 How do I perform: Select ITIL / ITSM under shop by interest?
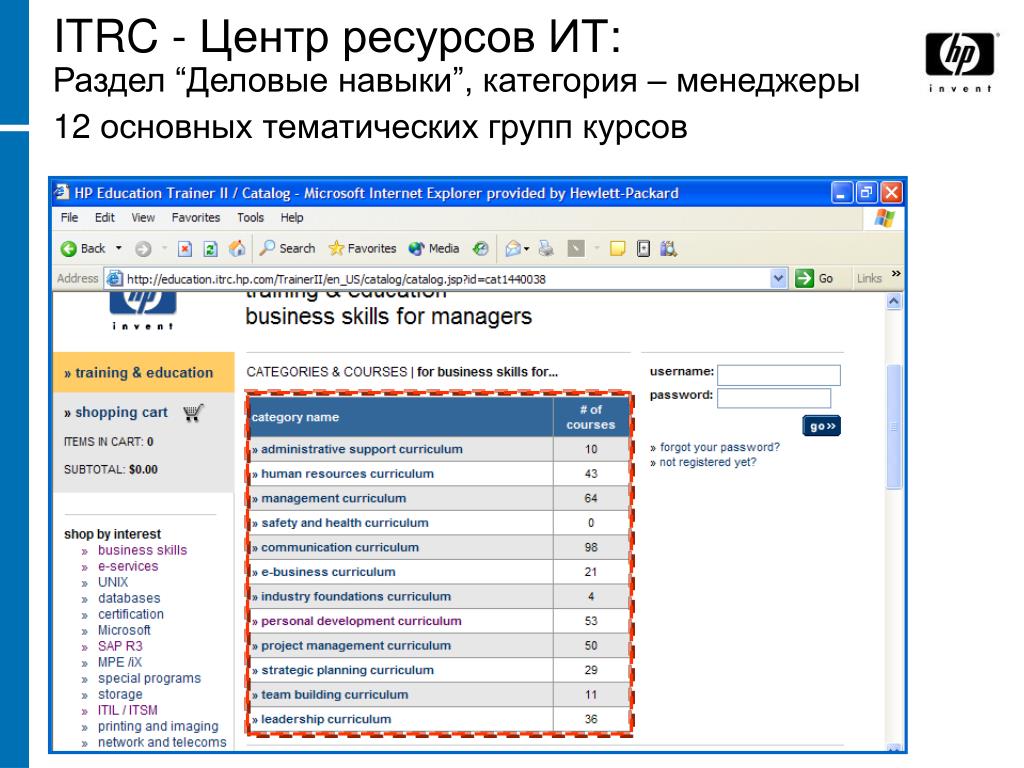coord(128,711)
